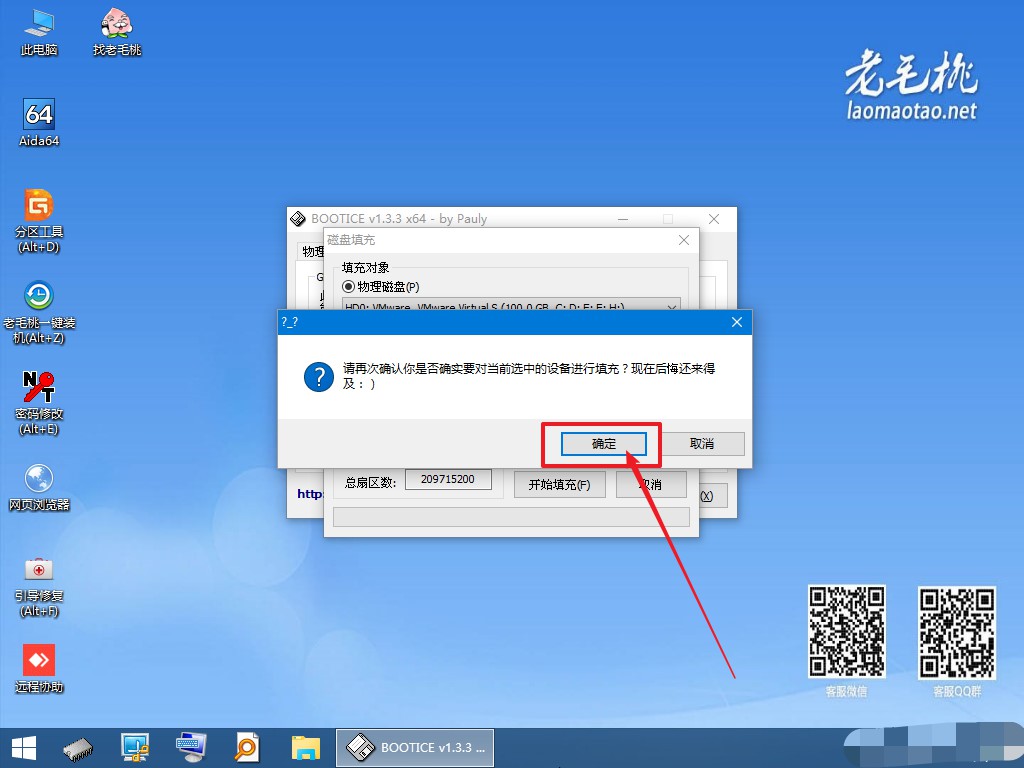This screenshot has height=768, width=1024.
Task: Click the blue question mark icon
Action: point(319,377)
